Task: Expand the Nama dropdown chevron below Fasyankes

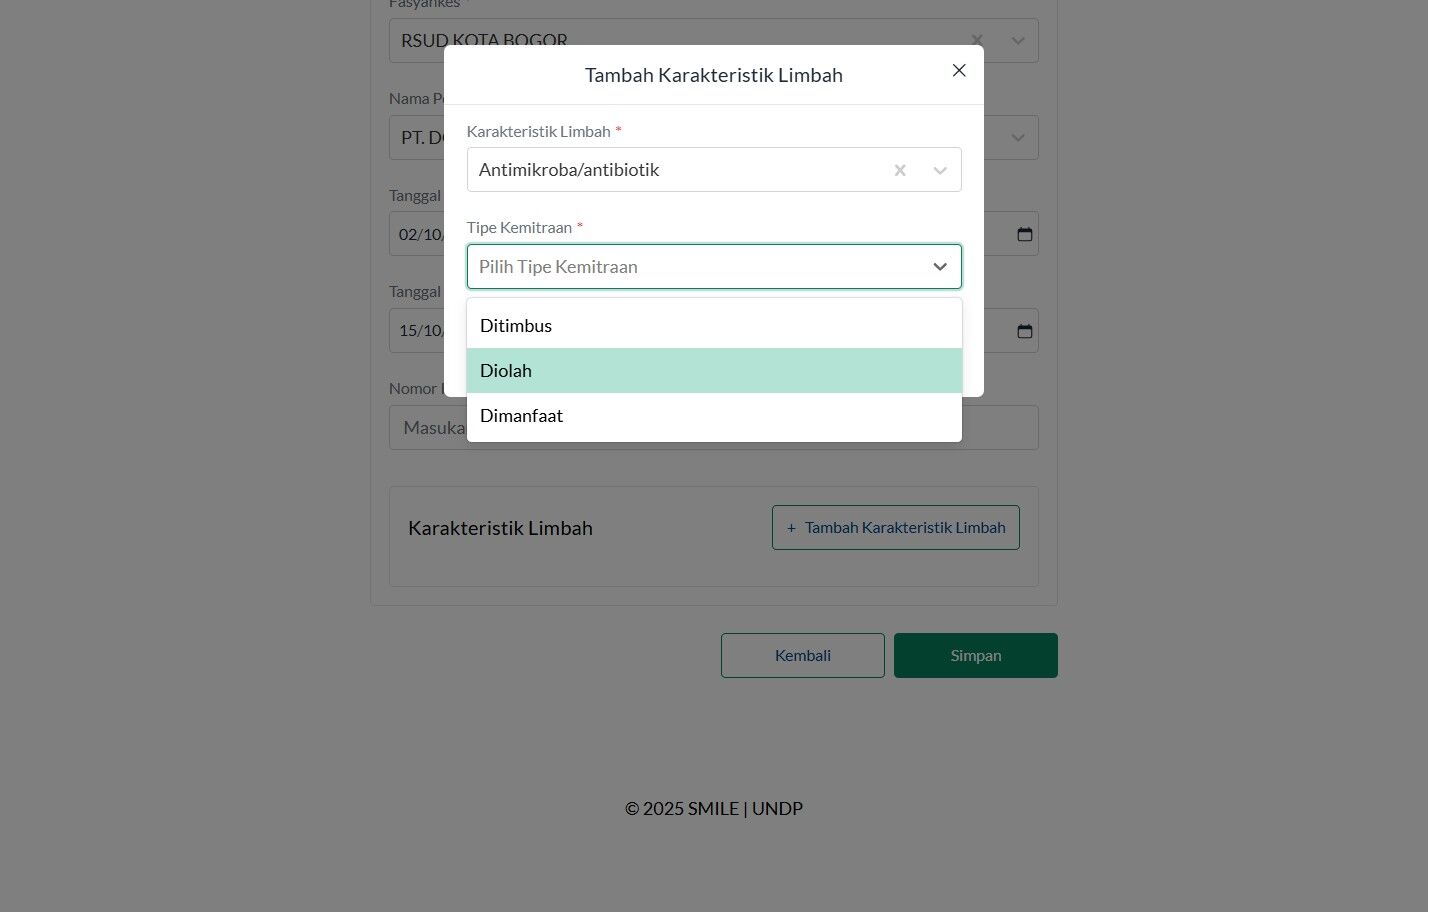Action: (1018, 138)
